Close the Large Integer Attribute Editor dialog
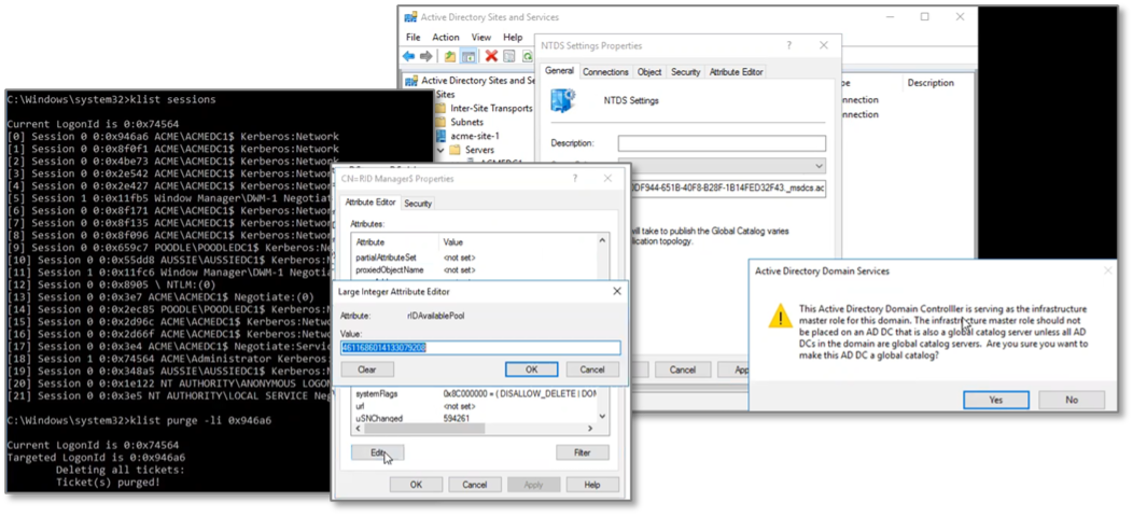Viewport: 1135px width, 518px height. point(617,292)
